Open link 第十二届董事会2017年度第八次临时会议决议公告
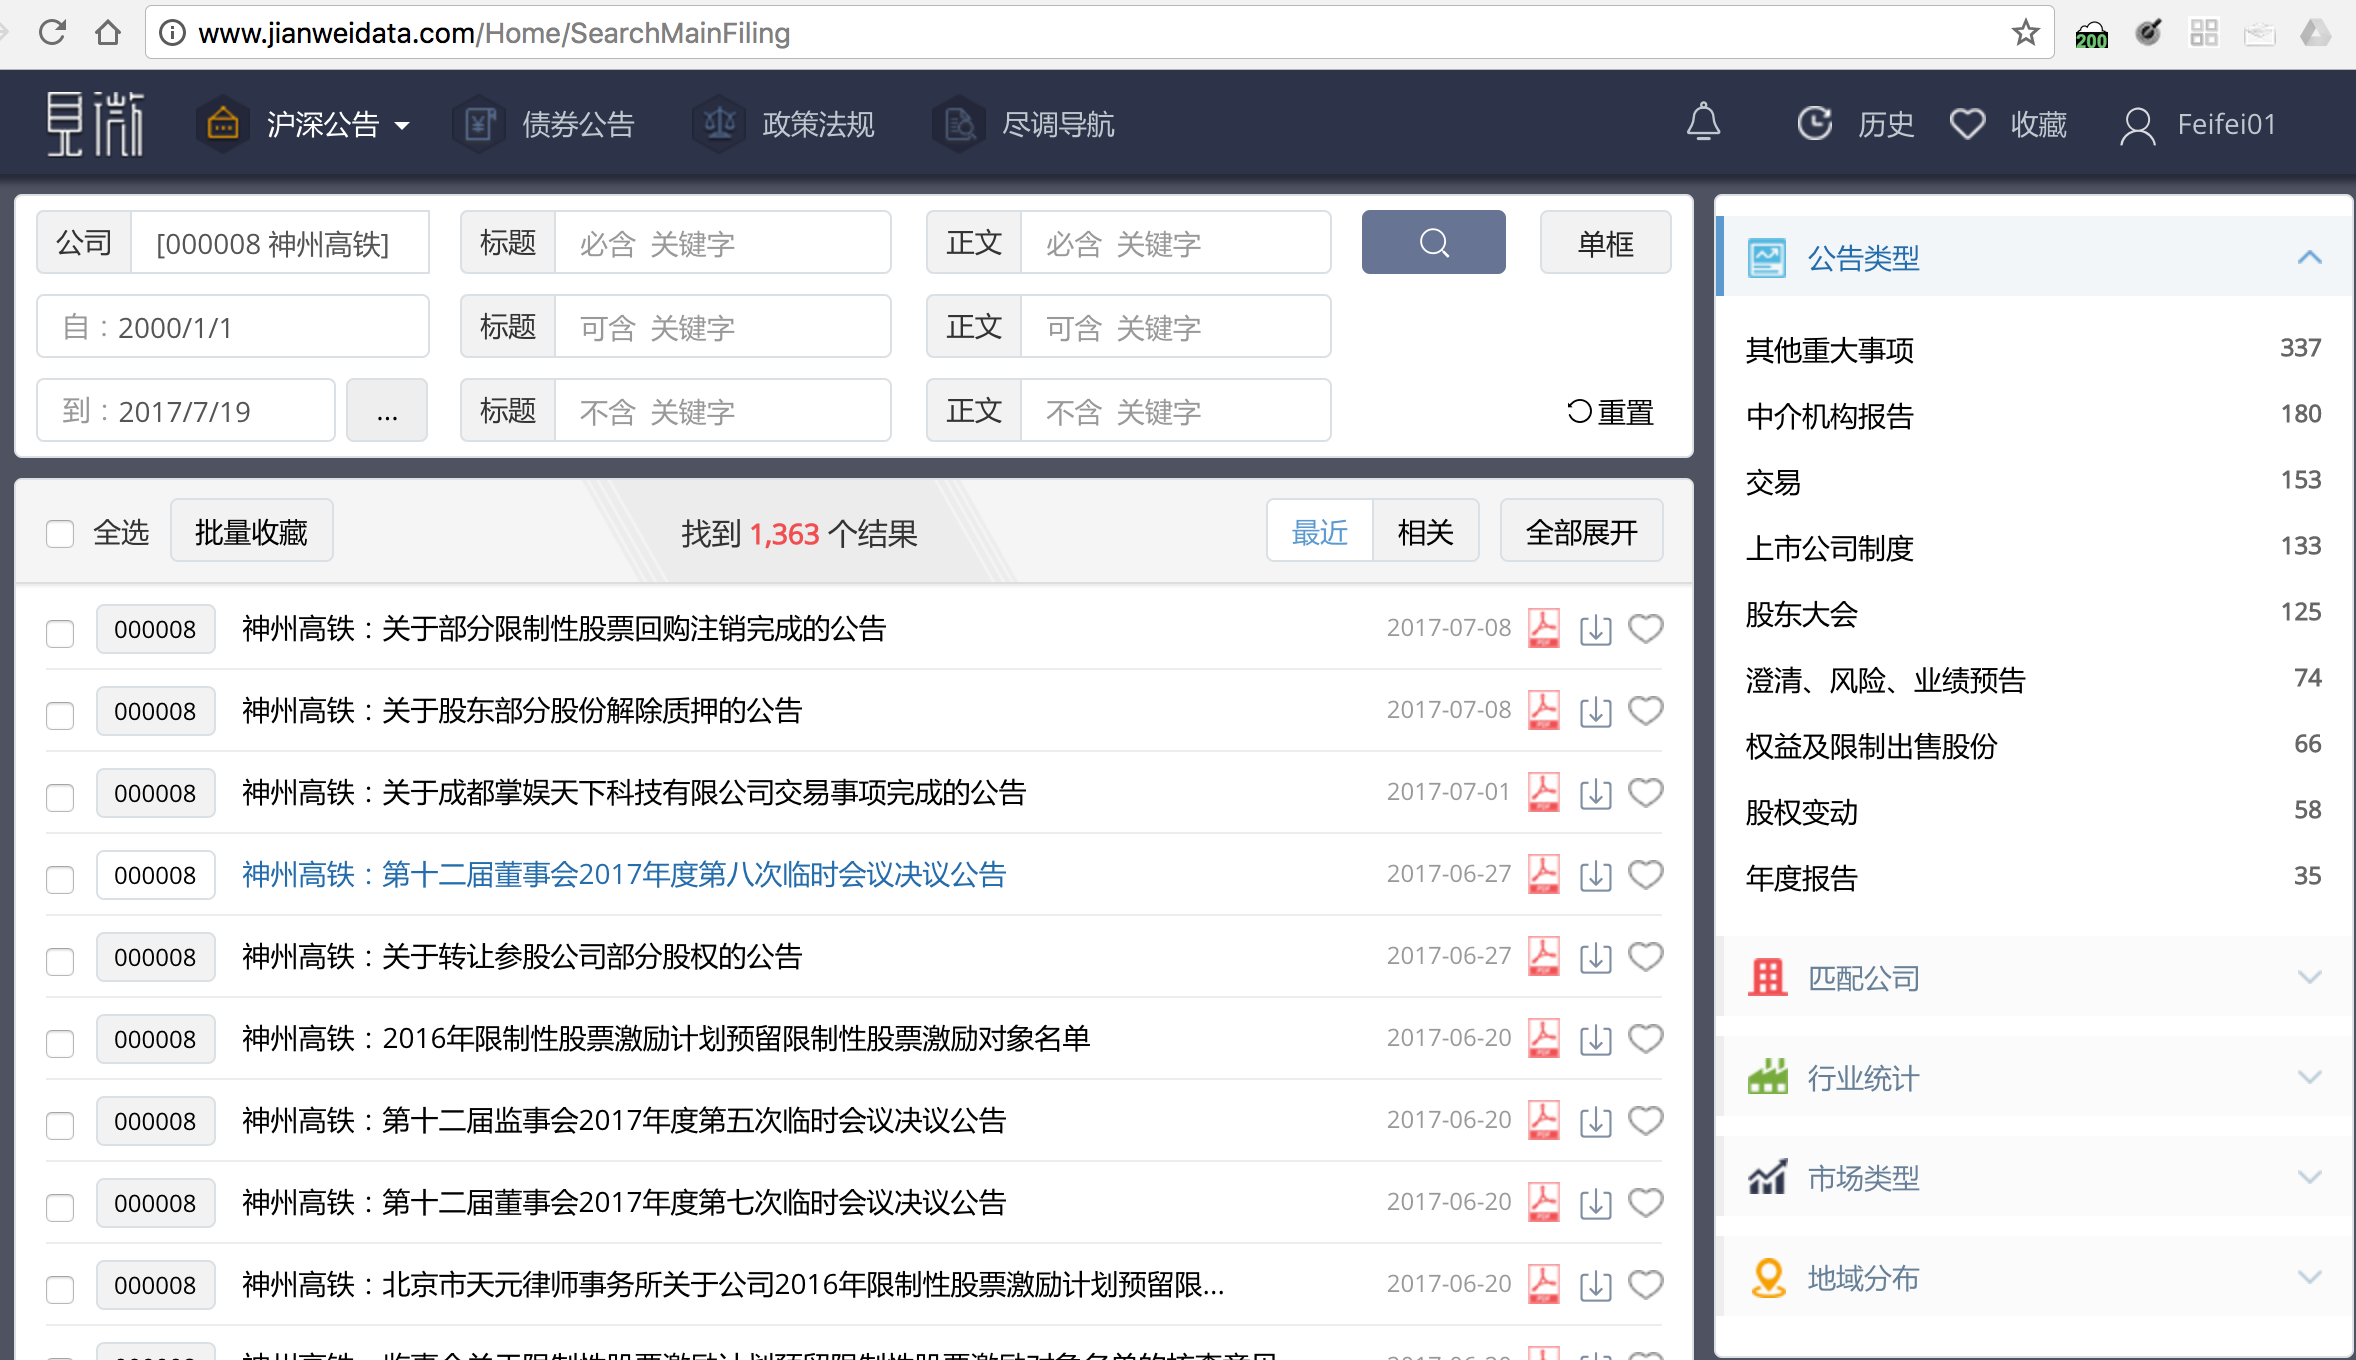This screenshot has width=2356, height=1360. [x=624, y=874]
